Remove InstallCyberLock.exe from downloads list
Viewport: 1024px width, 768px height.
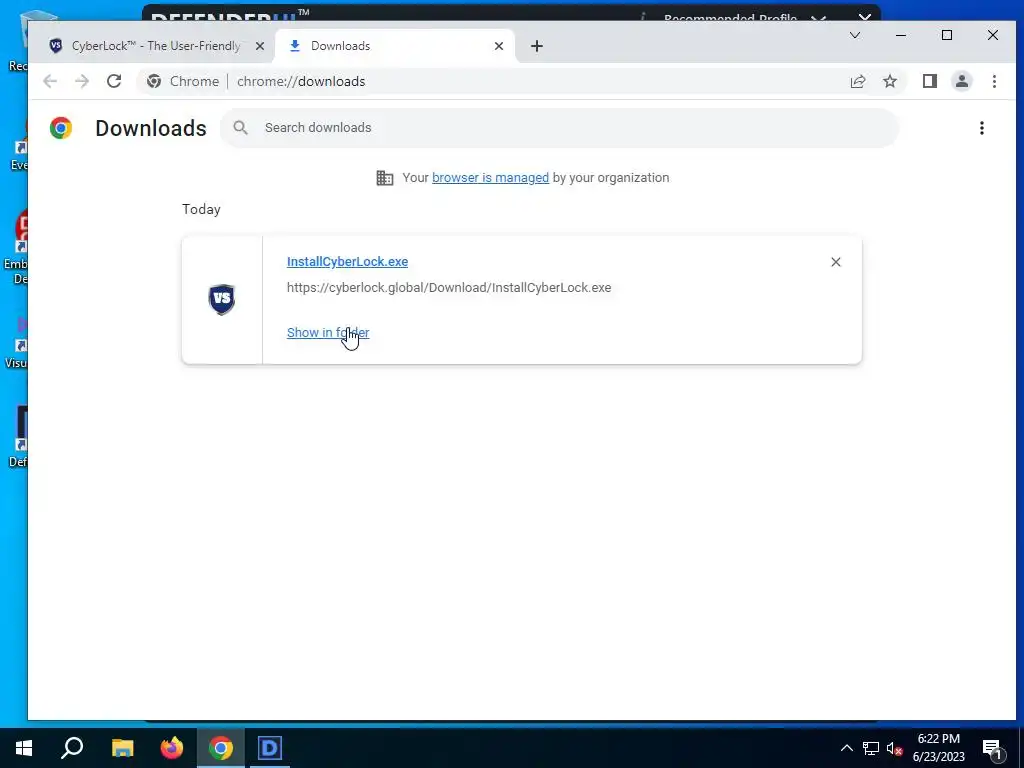pyautogui.click(x=835, y=262)
